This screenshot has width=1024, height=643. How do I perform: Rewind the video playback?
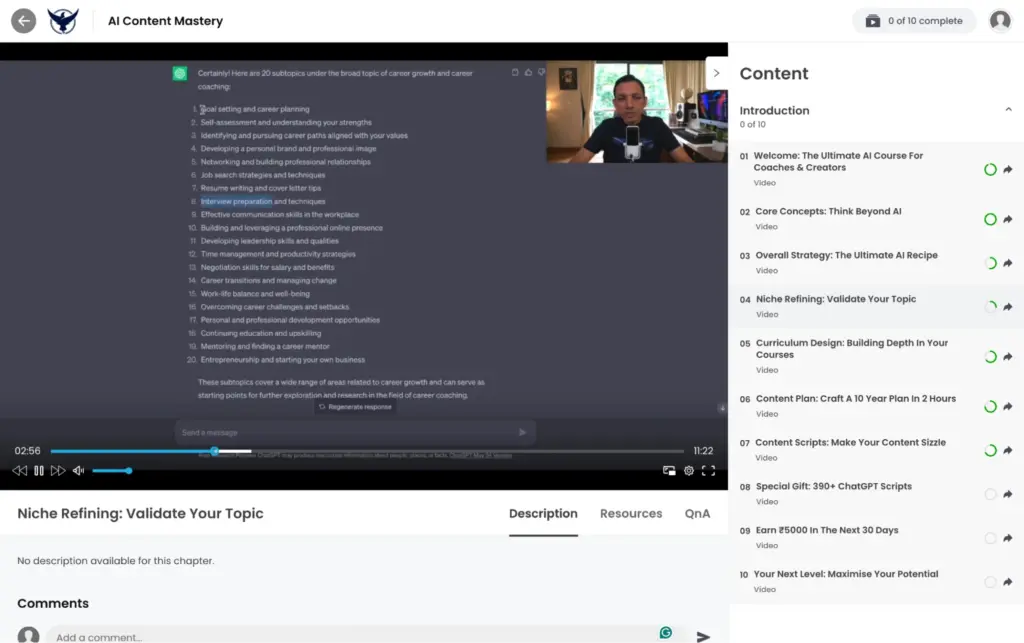20,471
